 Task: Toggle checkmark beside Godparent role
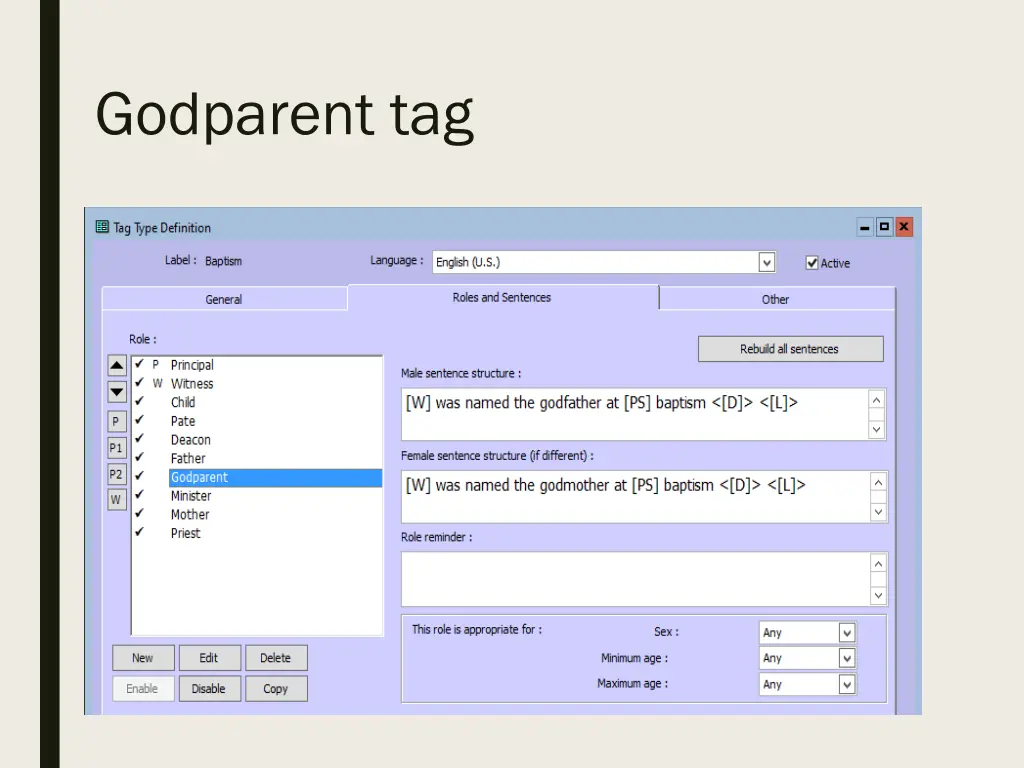pyautogui.click(x=139, y=476)
